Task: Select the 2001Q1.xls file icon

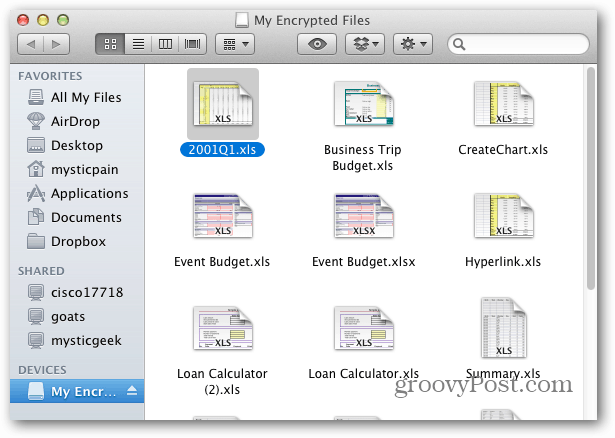Action: [223, 104]
